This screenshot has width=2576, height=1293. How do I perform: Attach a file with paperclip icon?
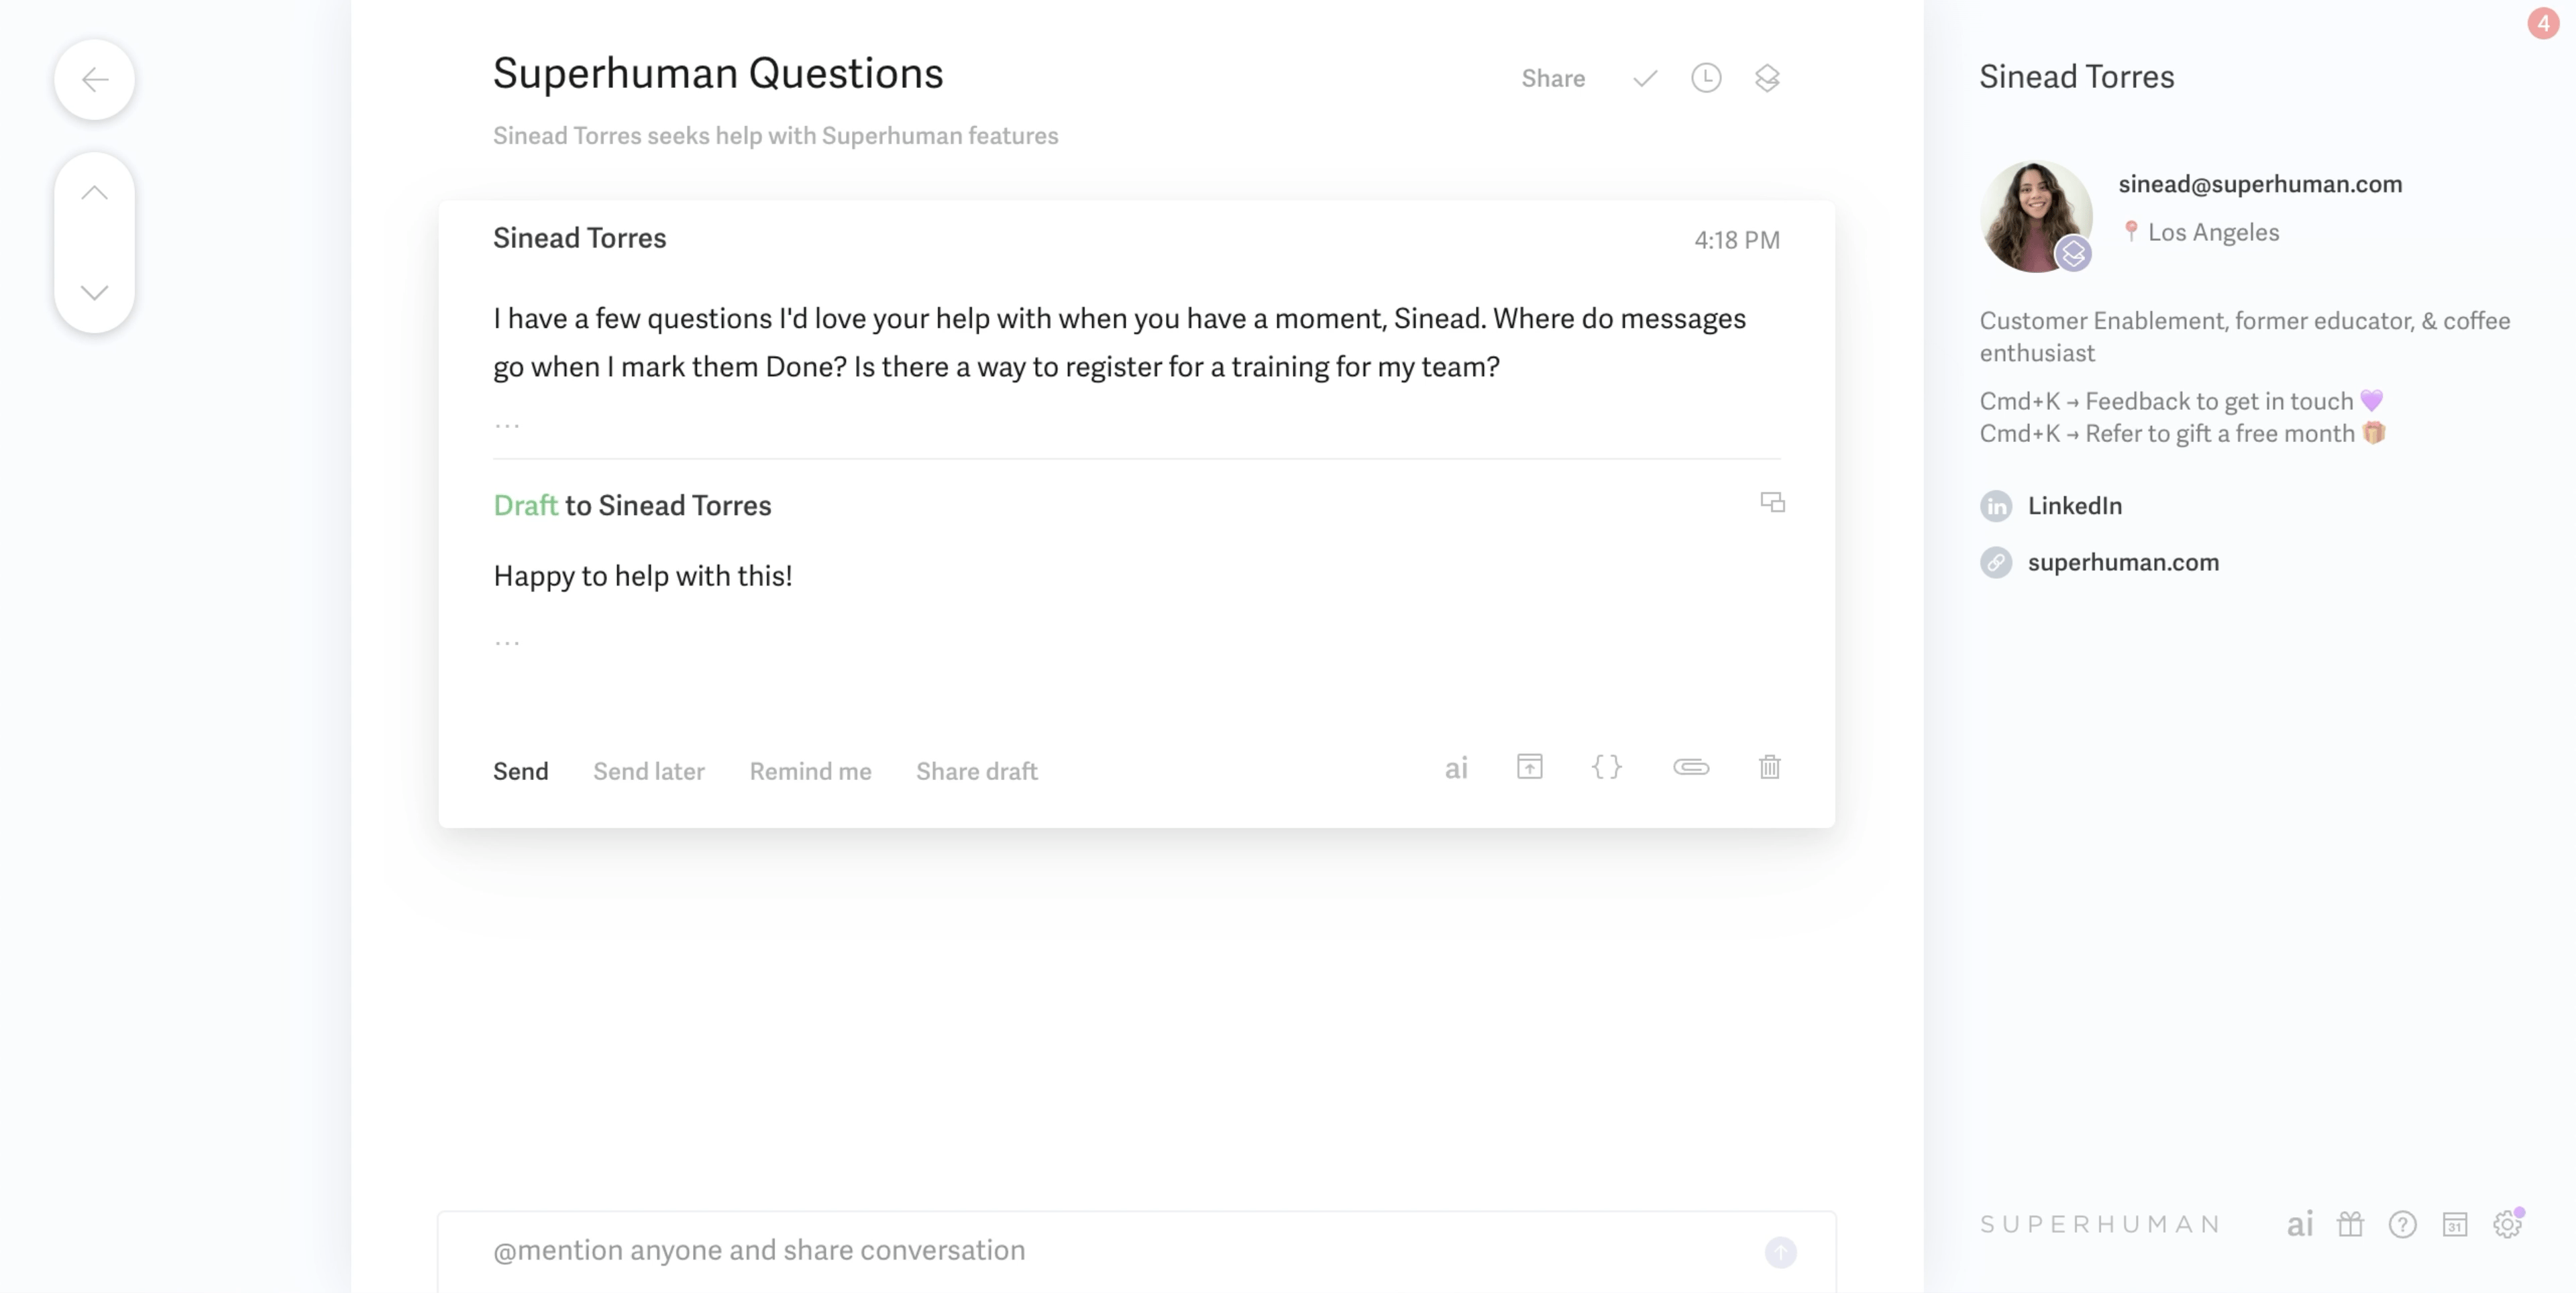tap(1691, 767)
